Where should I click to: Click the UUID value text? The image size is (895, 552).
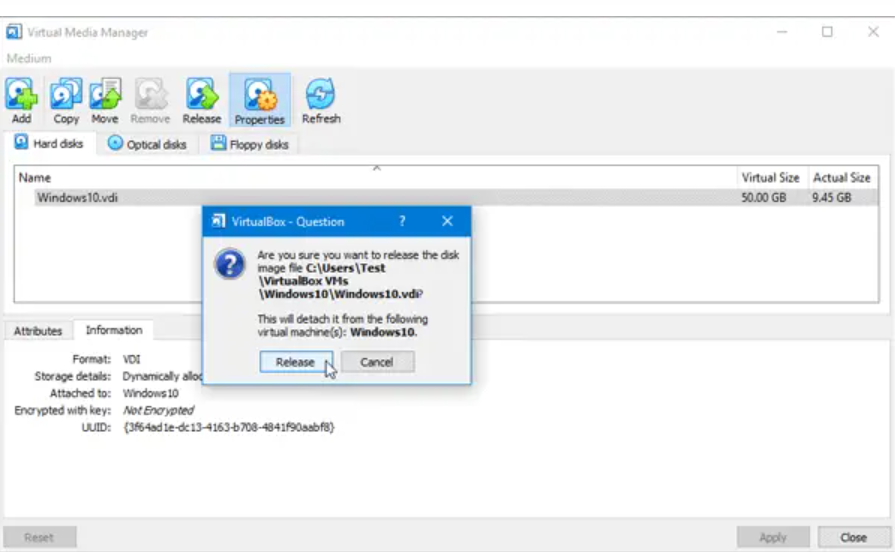coord(229,427)
